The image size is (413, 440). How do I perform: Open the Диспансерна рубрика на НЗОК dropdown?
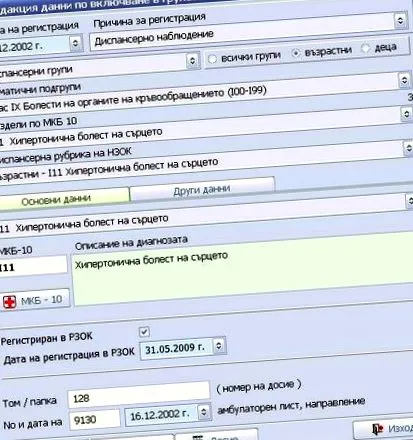(409, 148)
